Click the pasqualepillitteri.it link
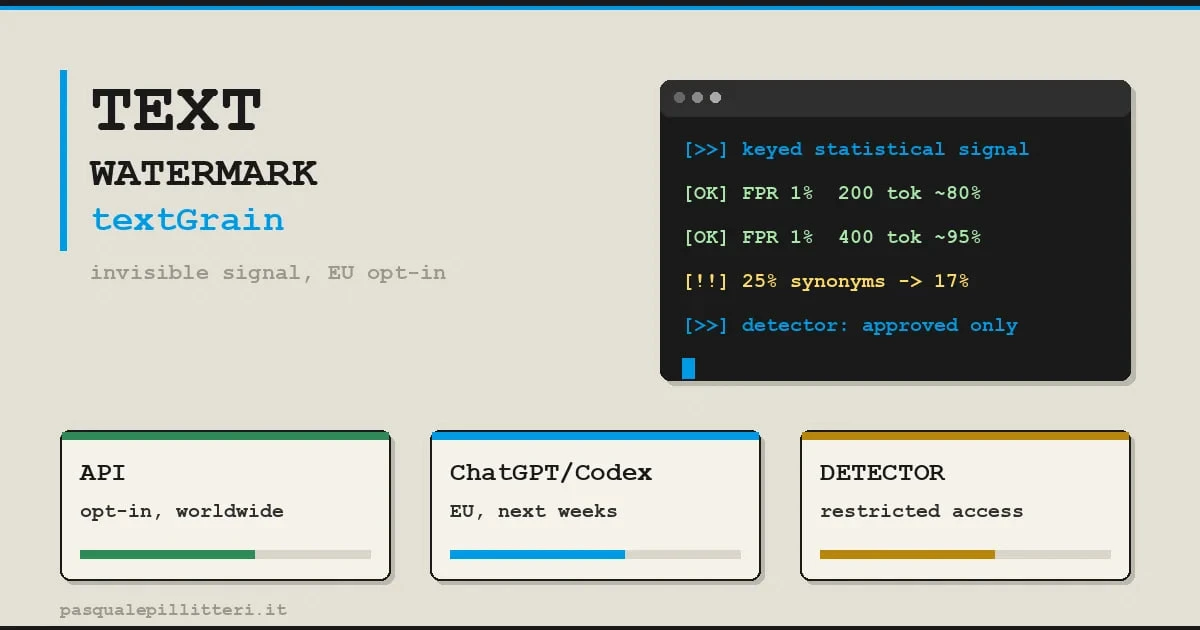This screenshot has width=1200, height=630. pos(173,609)
